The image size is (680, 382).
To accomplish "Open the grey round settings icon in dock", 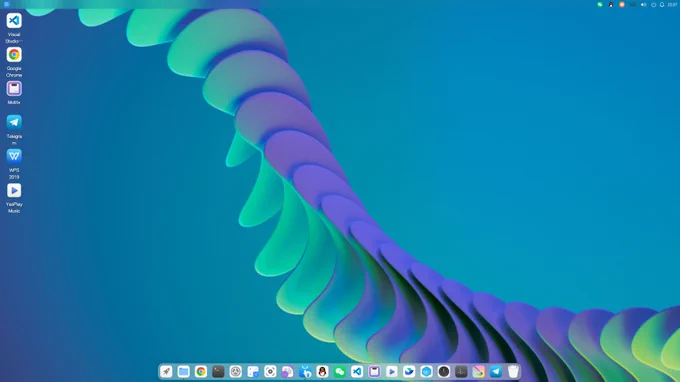I will tap(235, 372).
